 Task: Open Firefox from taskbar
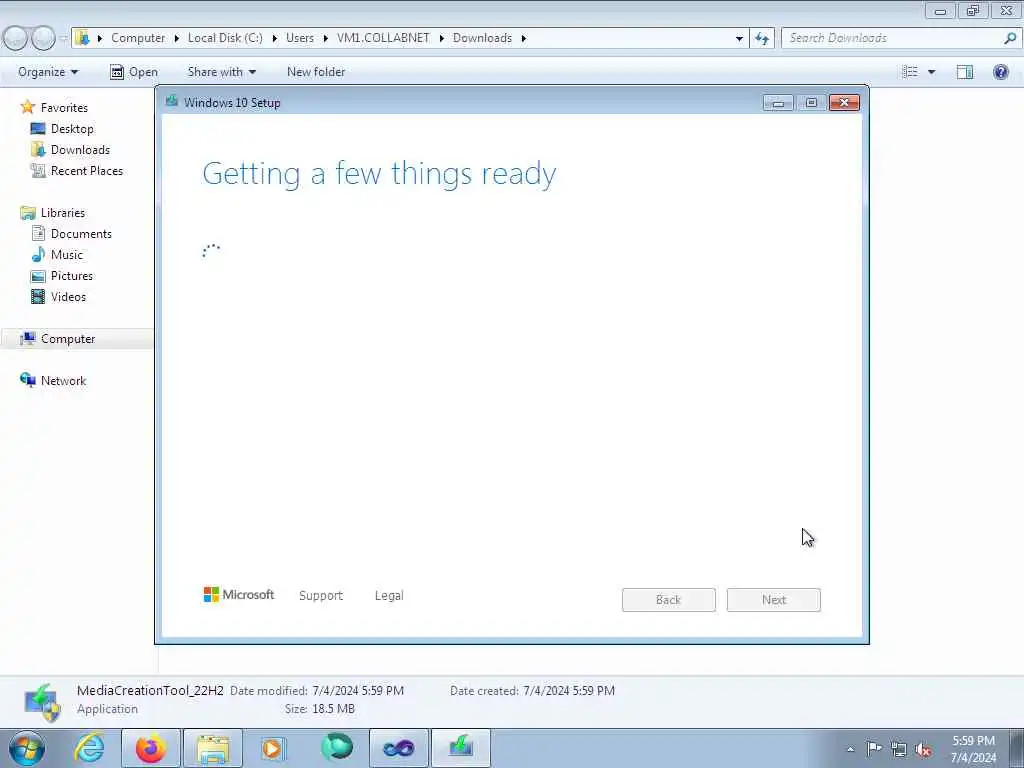(151, 748)
